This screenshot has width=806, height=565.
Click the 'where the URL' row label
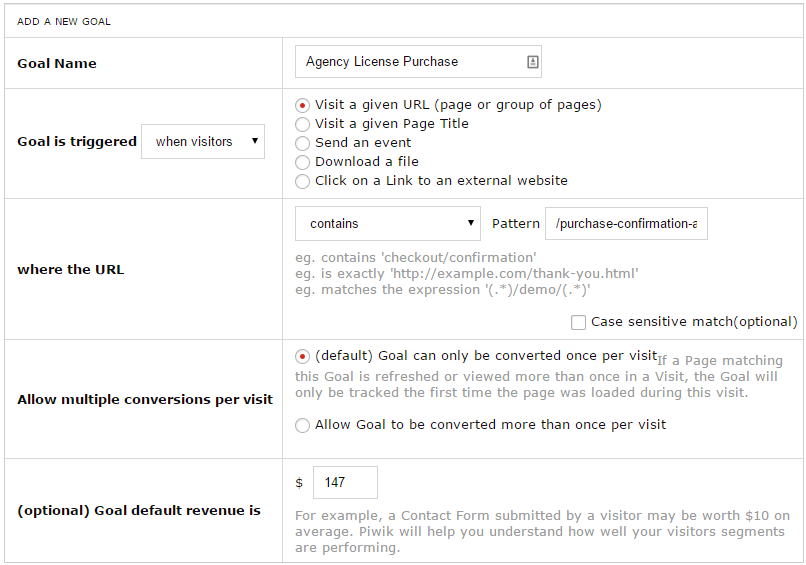tap(71, 270)
